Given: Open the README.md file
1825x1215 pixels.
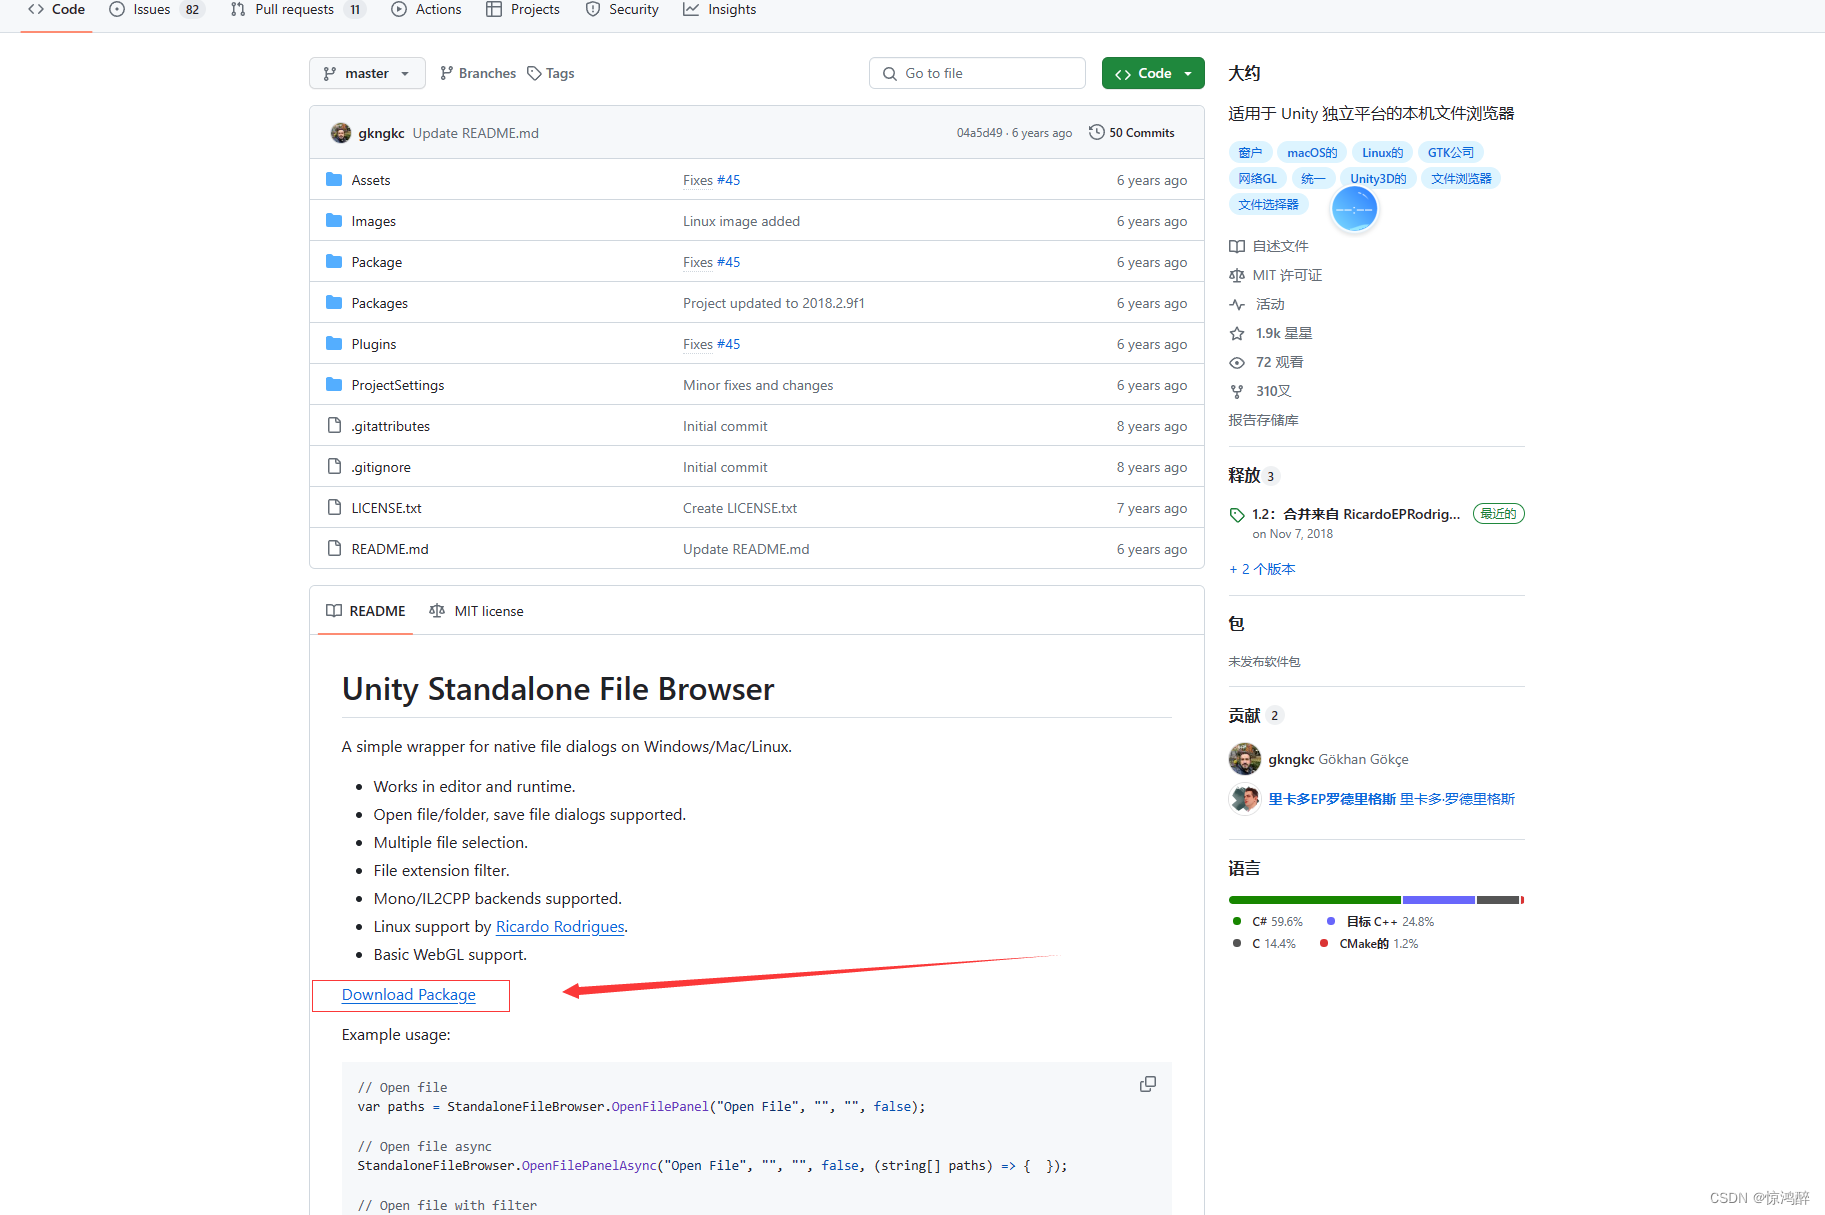Looking at the screenshot, I should click(390, 549).
